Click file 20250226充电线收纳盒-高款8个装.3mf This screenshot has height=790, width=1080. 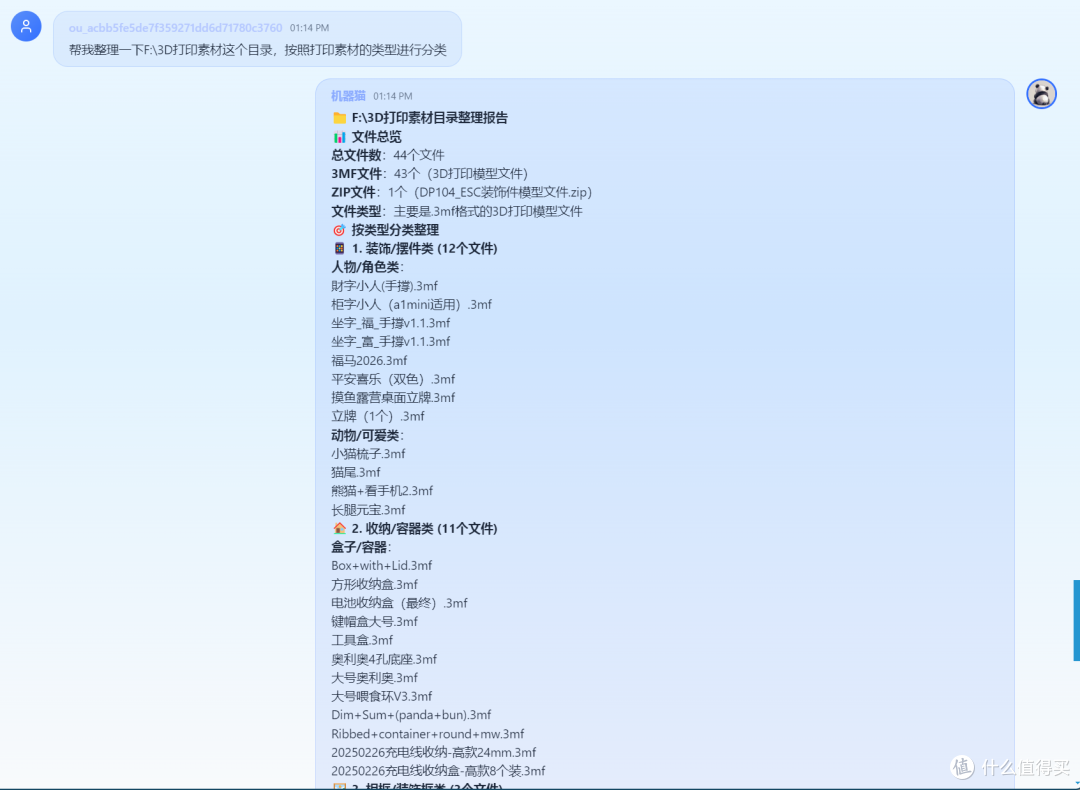(x=439, y=771)
